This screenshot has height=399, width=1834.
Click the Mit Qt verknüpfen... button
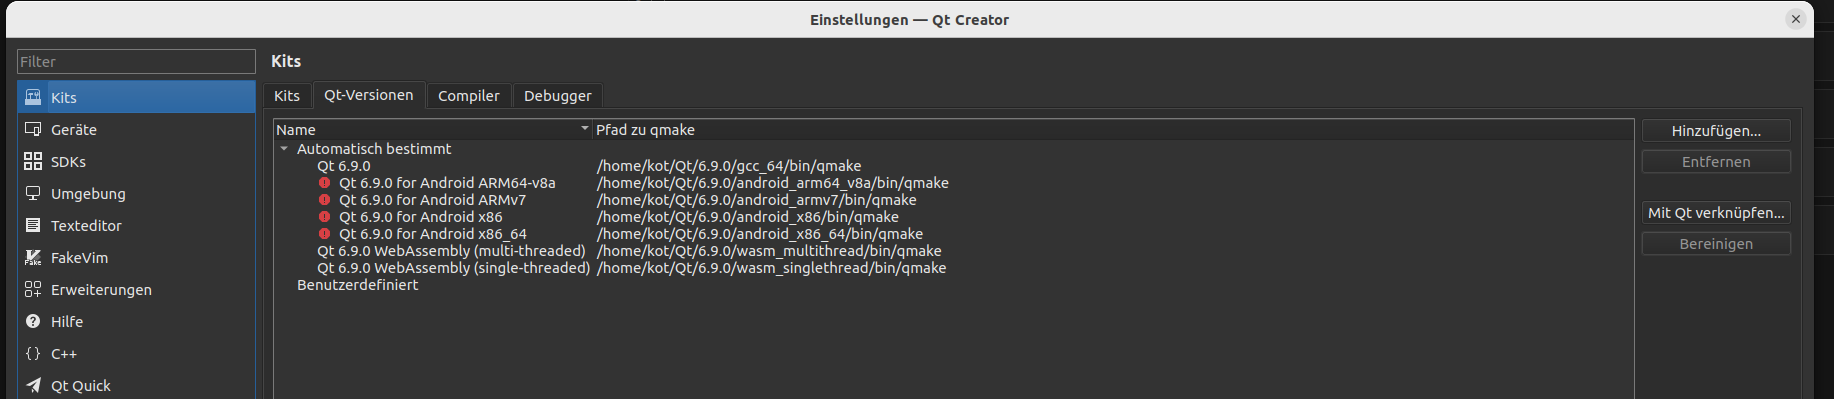[1716, 213]
